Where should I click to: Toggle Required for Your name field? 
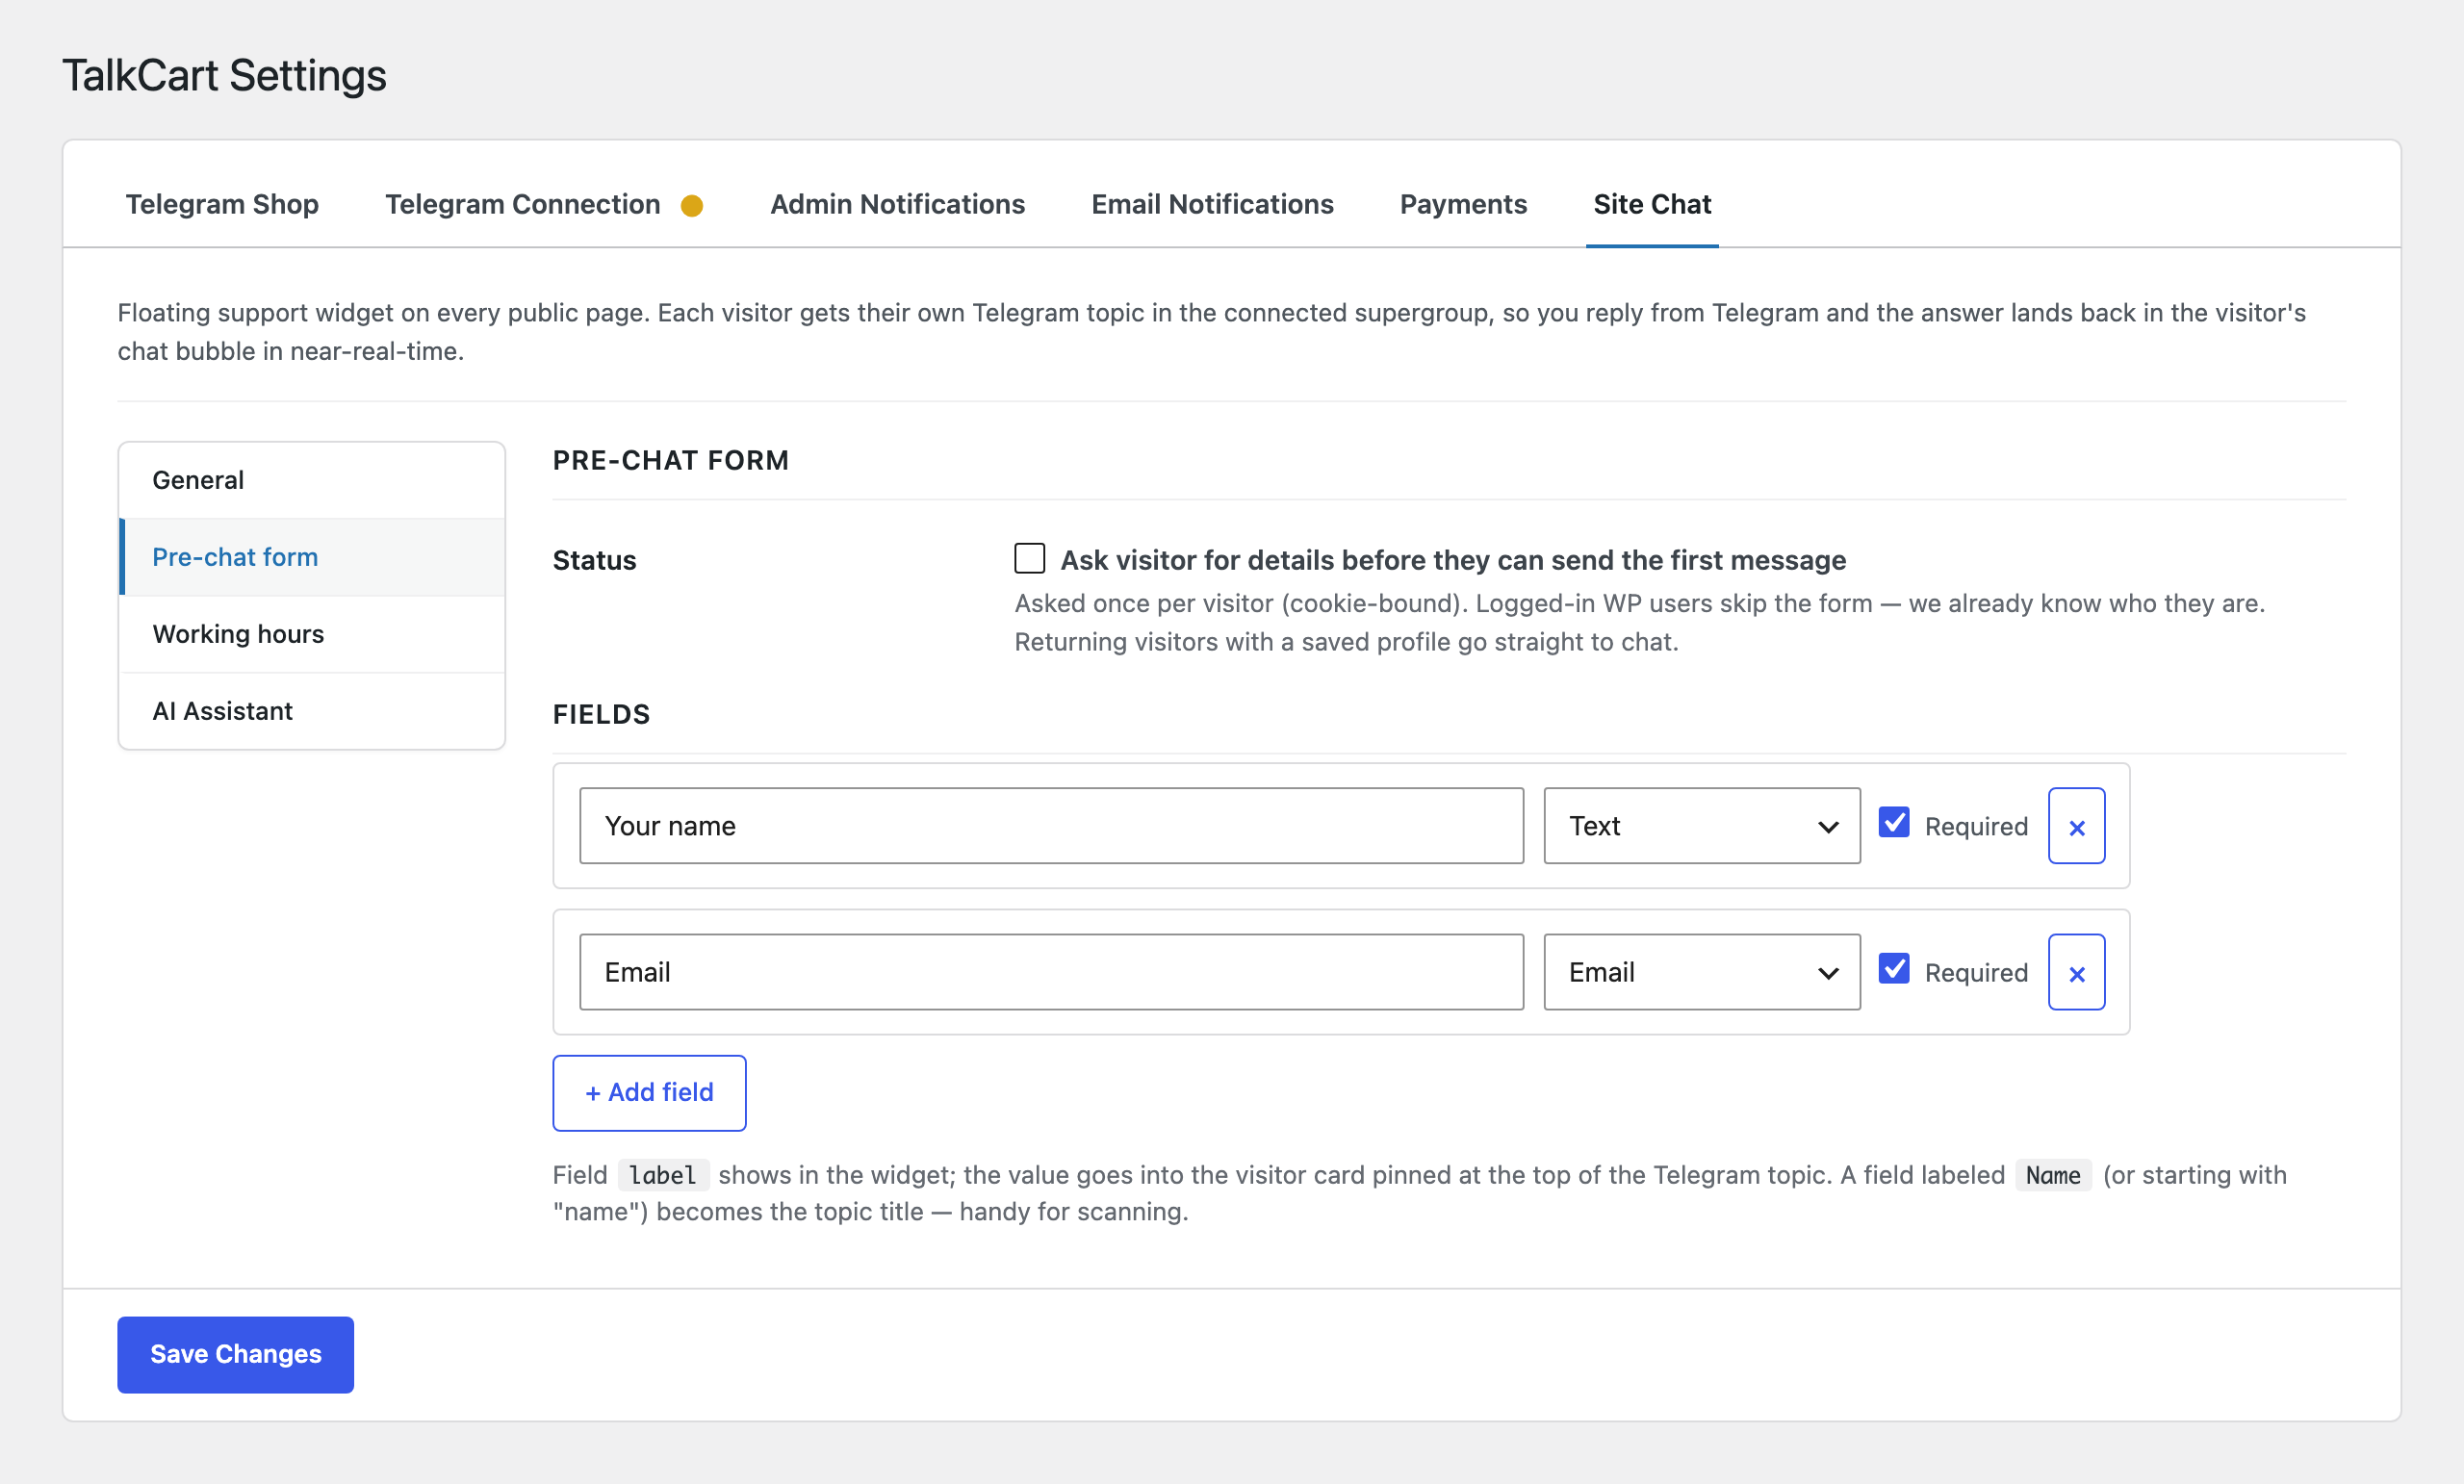(x=1894, y=823)
